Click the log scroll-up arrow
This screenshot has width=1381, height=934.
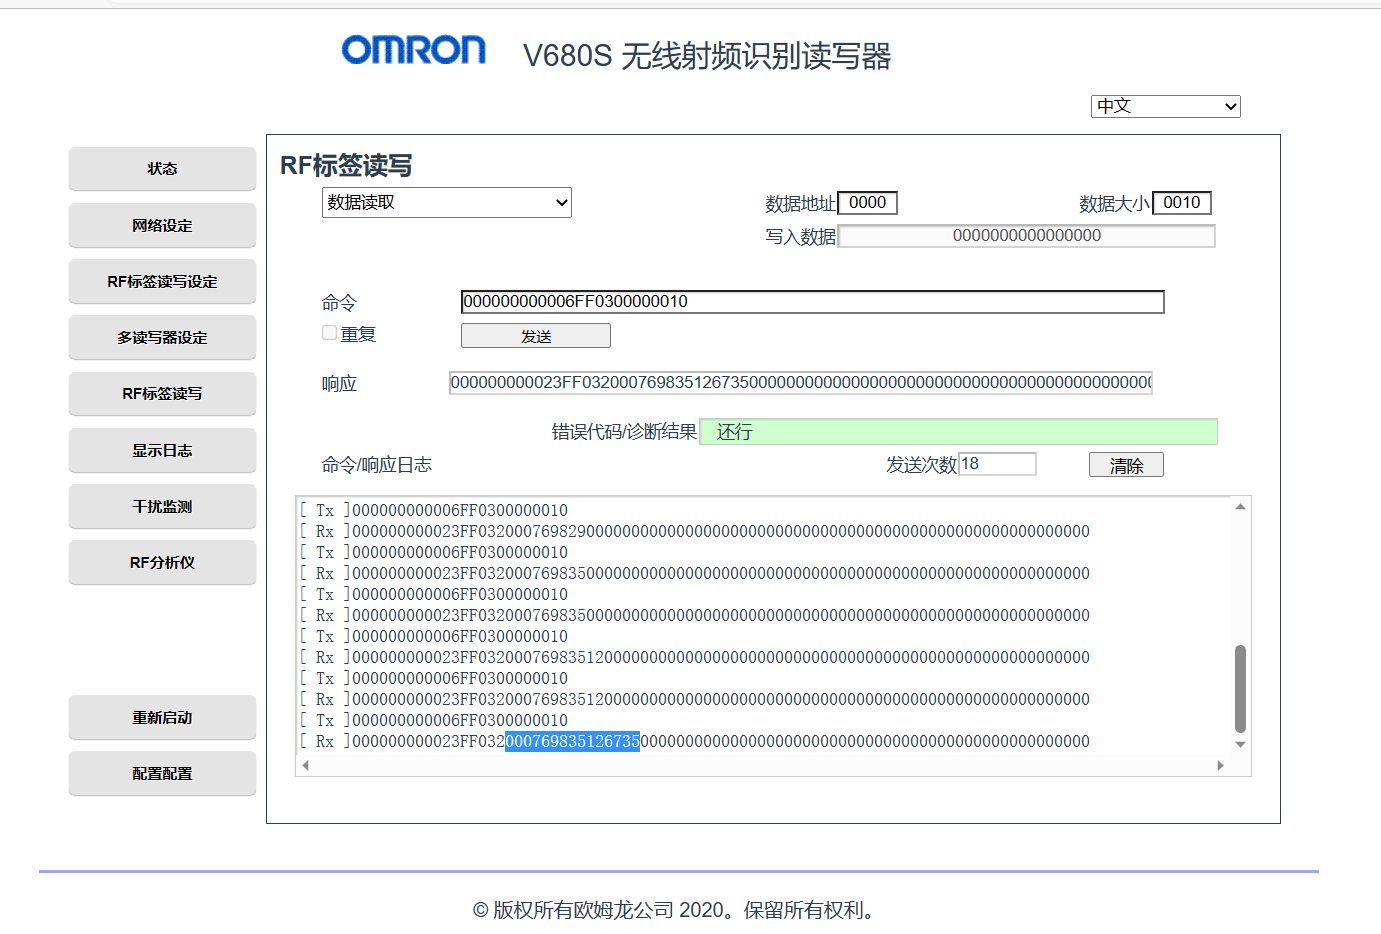click(1240, 507)
